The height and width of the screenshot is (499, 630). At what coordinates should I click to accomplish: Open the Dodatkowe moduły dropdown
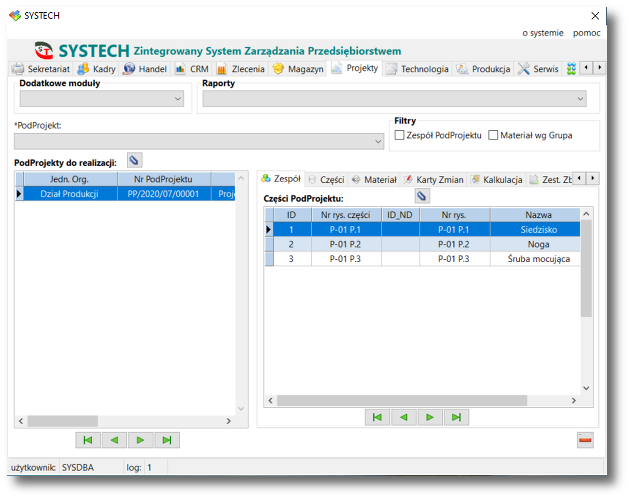coord(102,99)
